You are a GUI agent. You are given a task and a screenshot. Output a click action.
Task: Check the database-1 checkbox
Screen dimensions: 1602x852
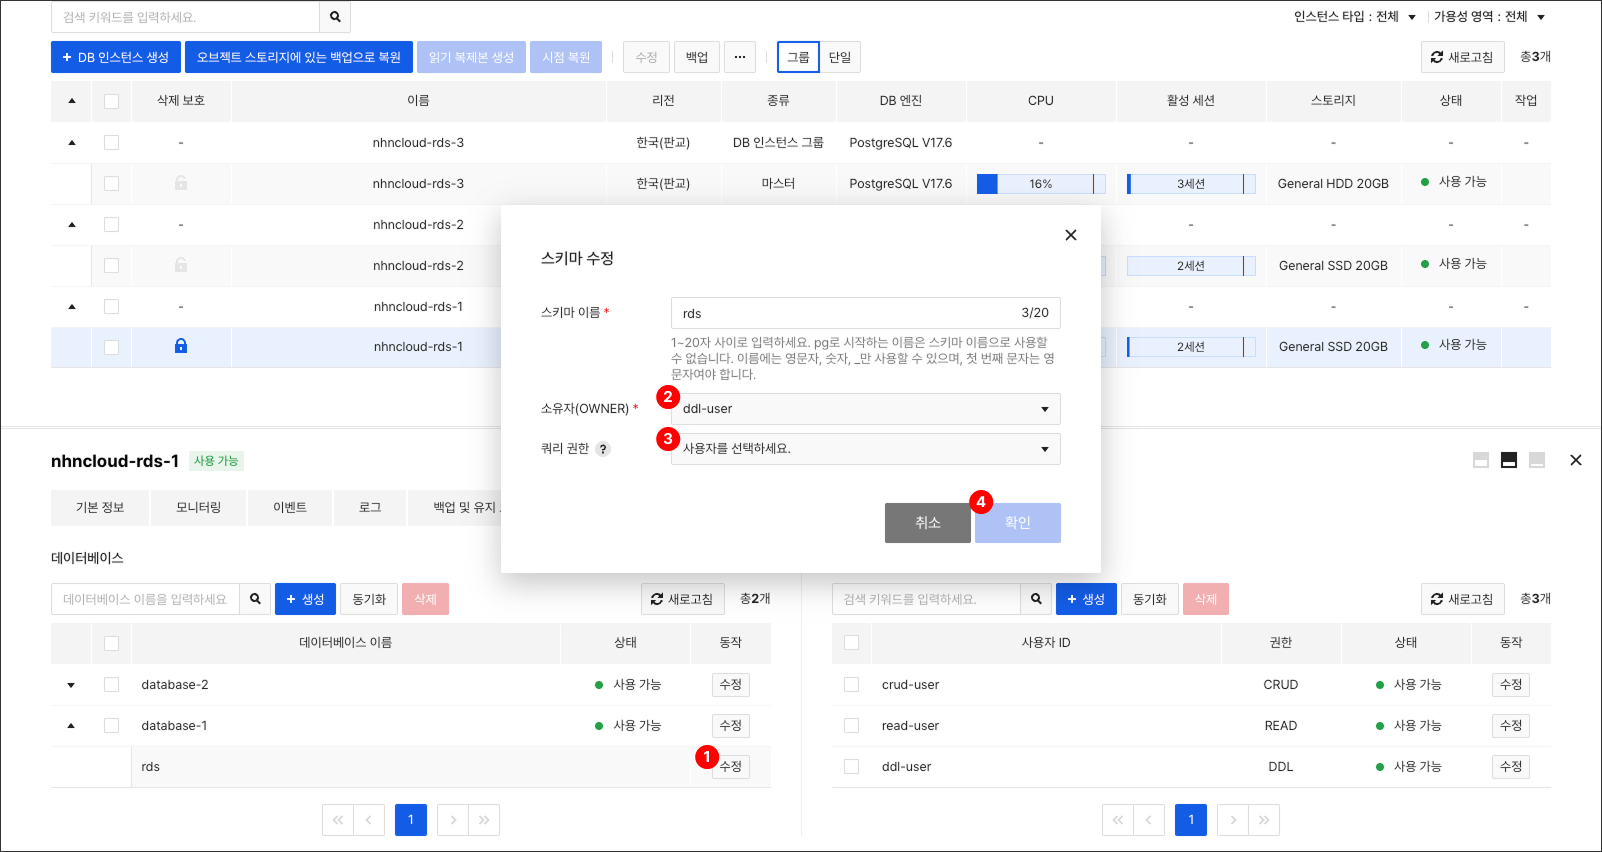click(111, 725)
